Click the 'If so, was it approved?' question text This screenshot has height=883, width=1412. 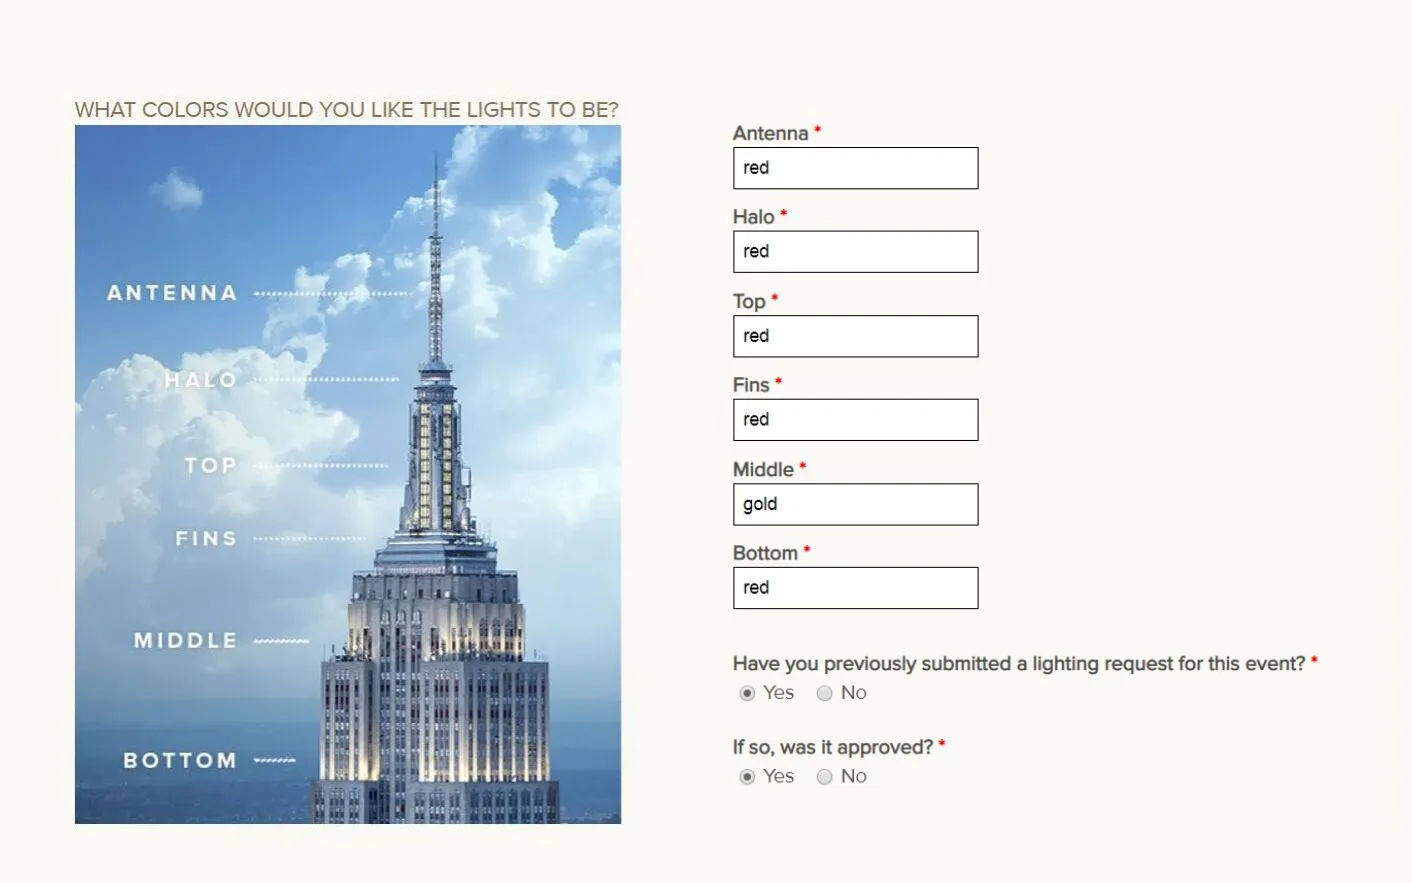coord(832,747)
